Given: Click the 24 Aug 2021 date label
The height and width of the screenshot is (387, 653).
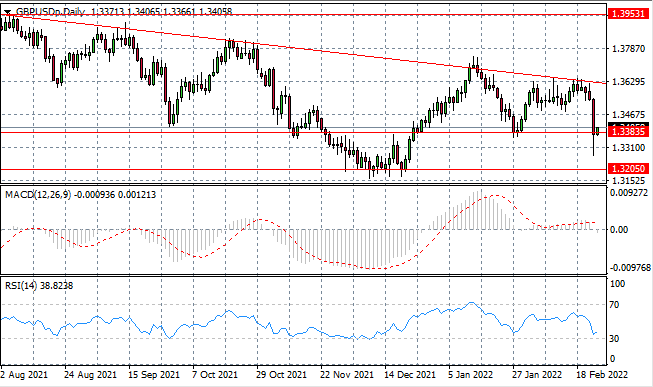Looking at the screenshot, I should [x=90, y=375].
